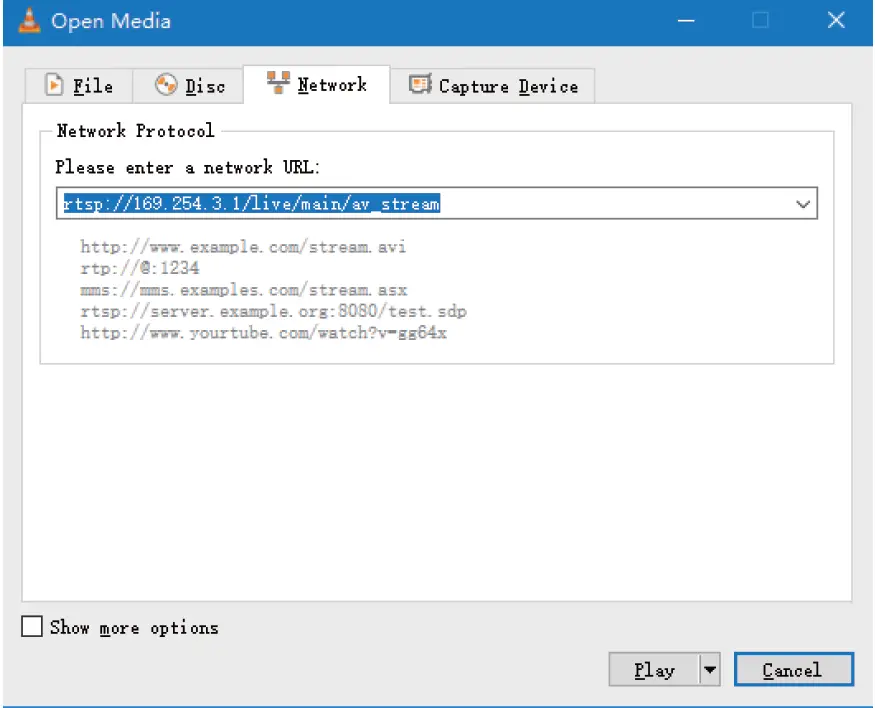
Task: Go to the Capture Device tab
Action: (493, 86)
